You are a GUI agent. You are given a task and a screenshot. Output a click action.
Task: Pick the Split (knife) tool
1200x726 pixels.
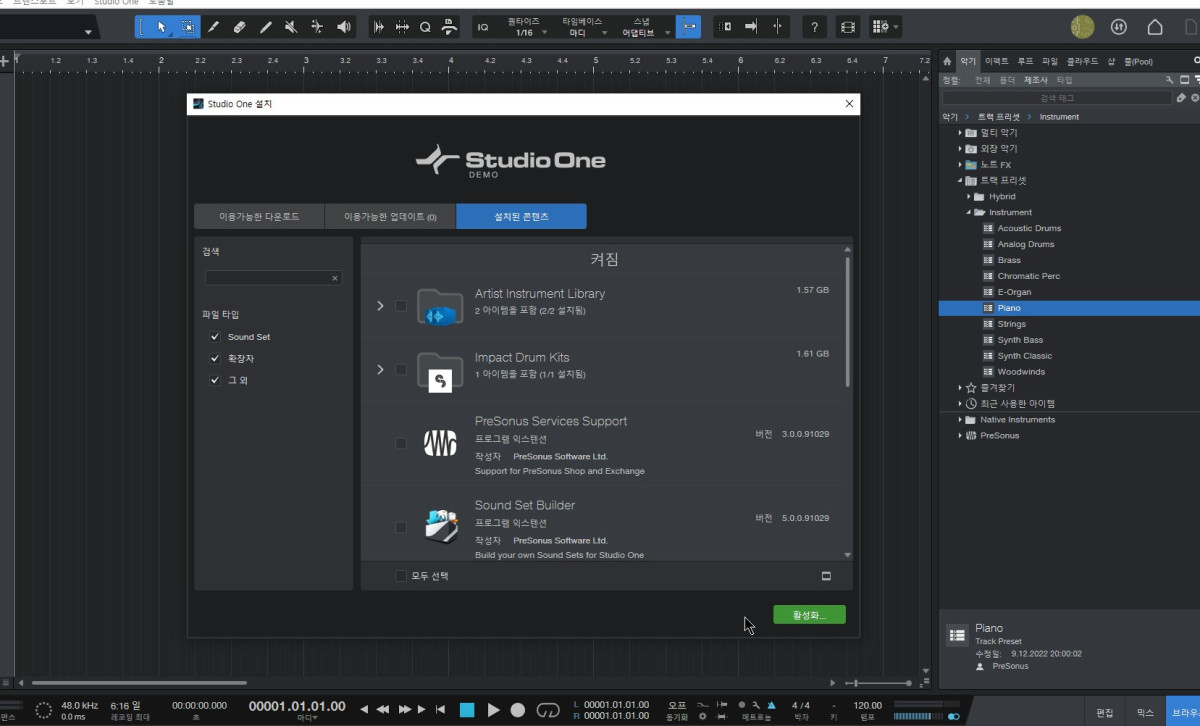pos(213,27)
